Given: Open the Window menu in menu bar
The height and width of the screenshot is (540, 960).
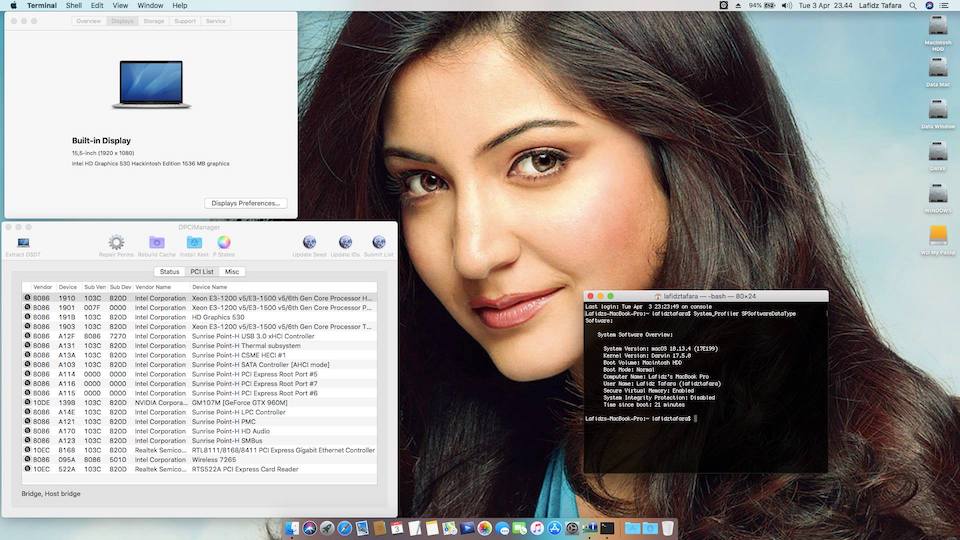Looking at the screenshot, I should pyautogui.click(x=150, y=6).
